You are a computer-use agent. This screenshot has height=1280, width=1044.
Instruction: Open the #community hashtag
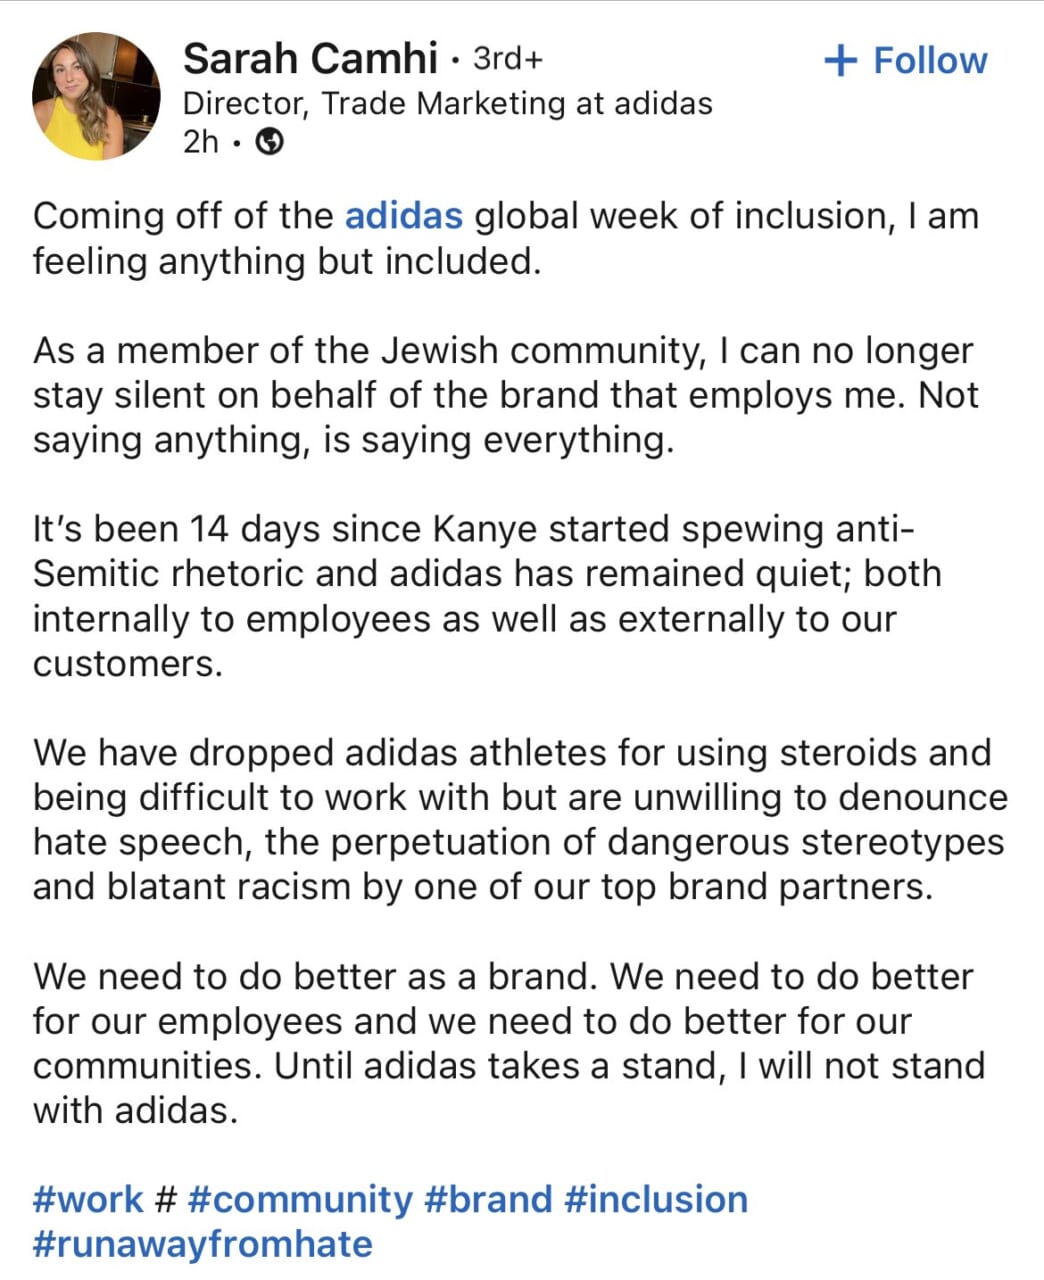click(x=299, y=1199)
